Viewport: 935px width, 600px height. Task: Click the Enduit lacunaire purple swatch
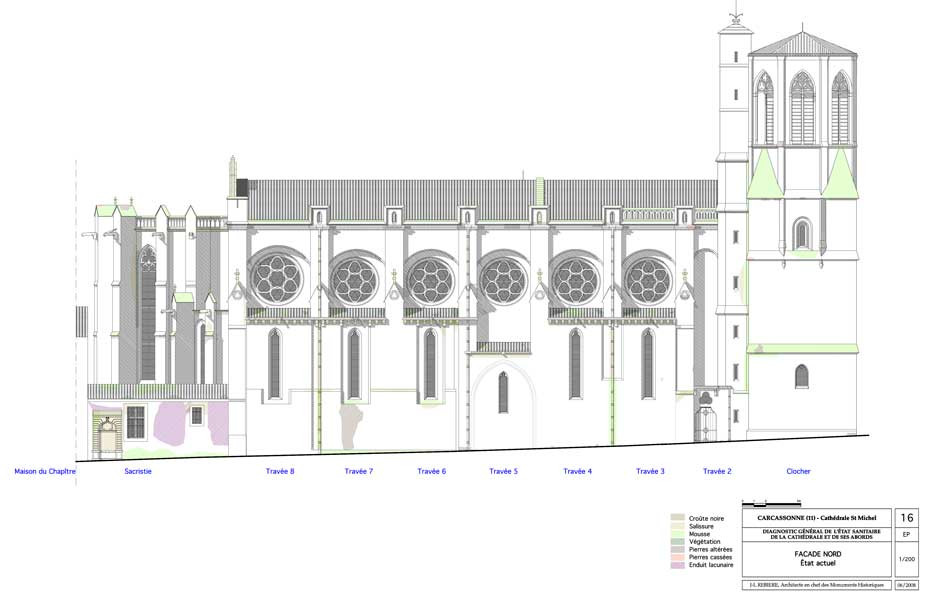[x=677, y=565]
